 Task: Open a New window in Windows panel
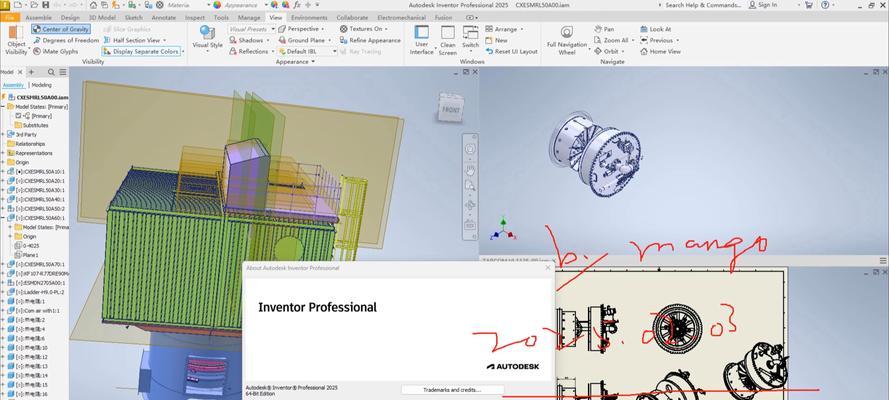pos(496,40)
